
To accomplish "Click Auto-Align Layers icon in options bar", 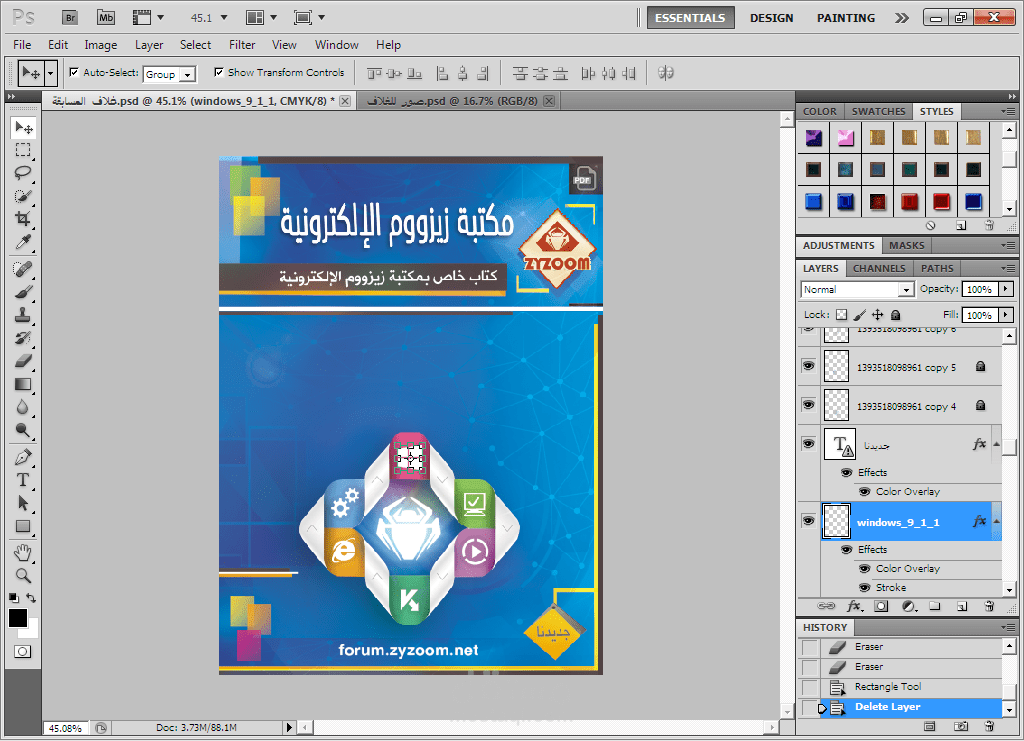I will (665, 73).
